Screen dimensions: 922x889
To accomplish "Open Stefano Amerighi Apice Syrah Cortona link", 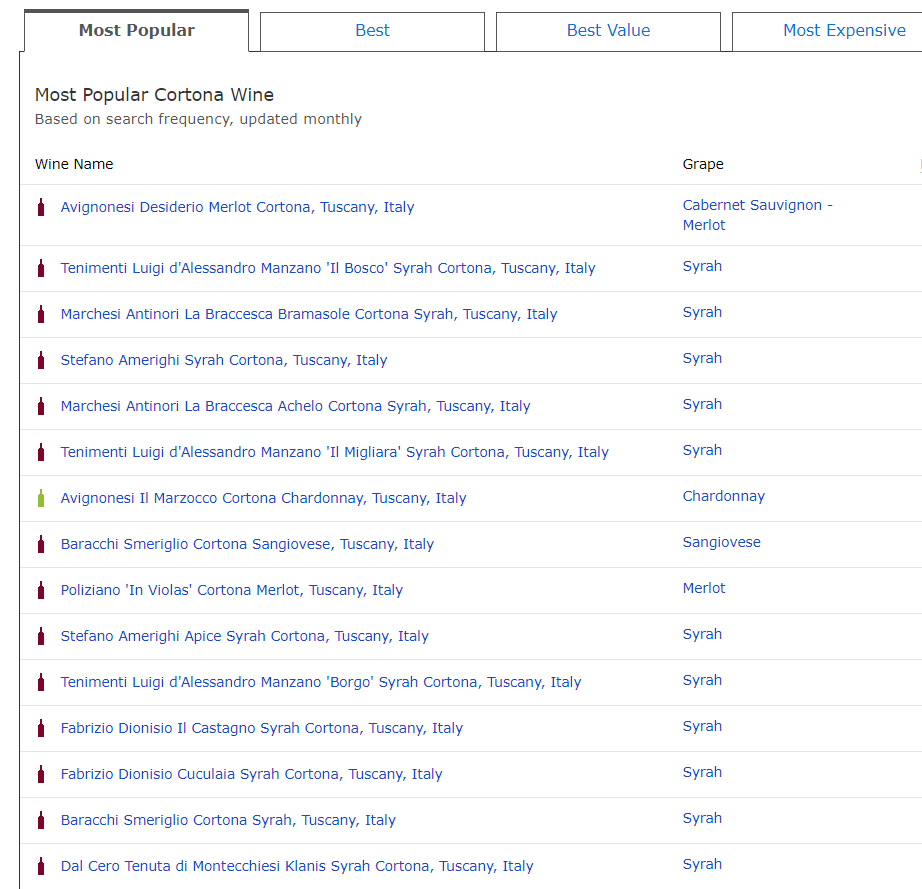I will [x=245, y=636].
